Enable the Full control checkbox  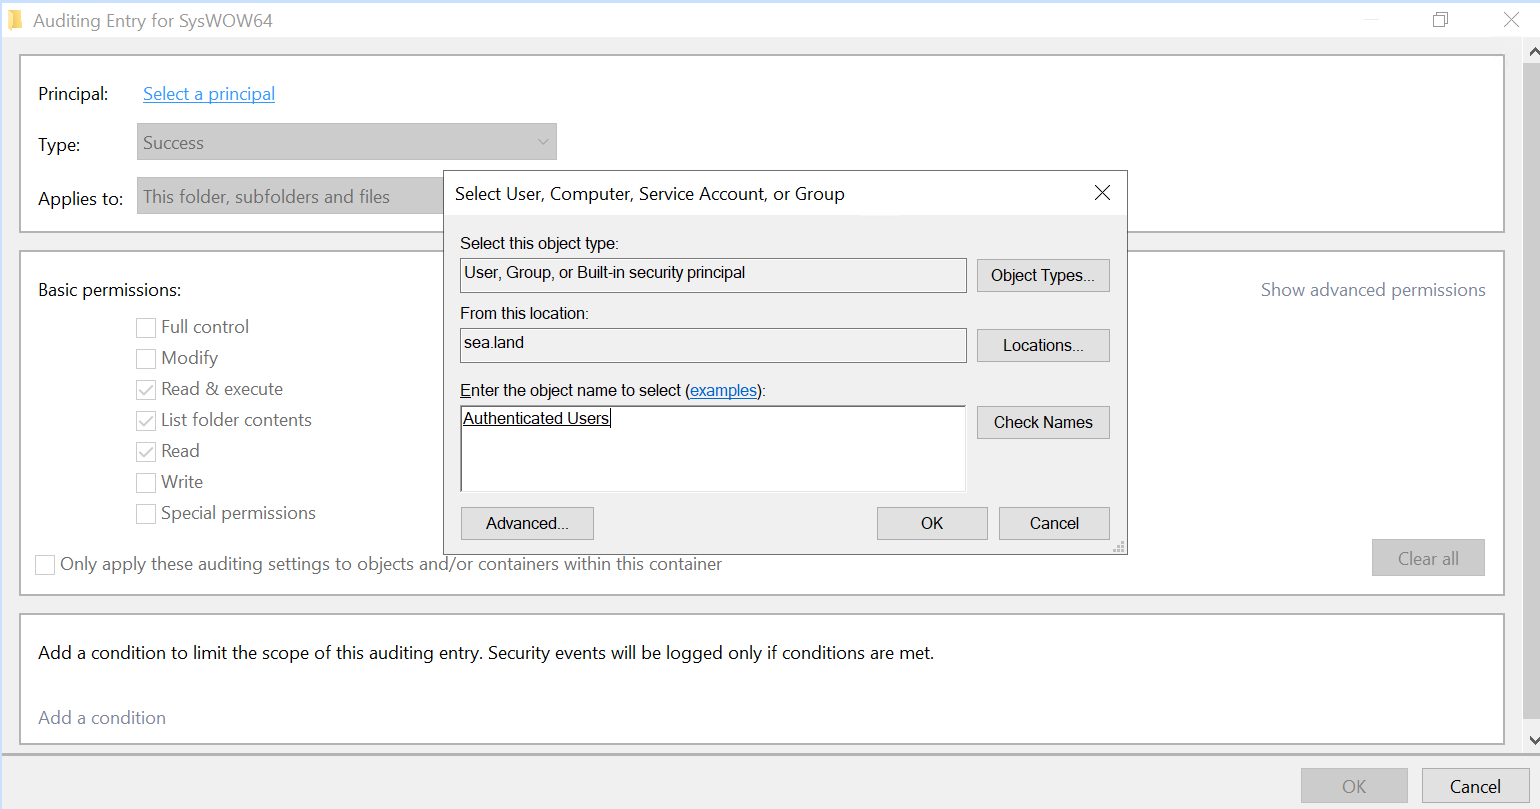pos(145,326)
